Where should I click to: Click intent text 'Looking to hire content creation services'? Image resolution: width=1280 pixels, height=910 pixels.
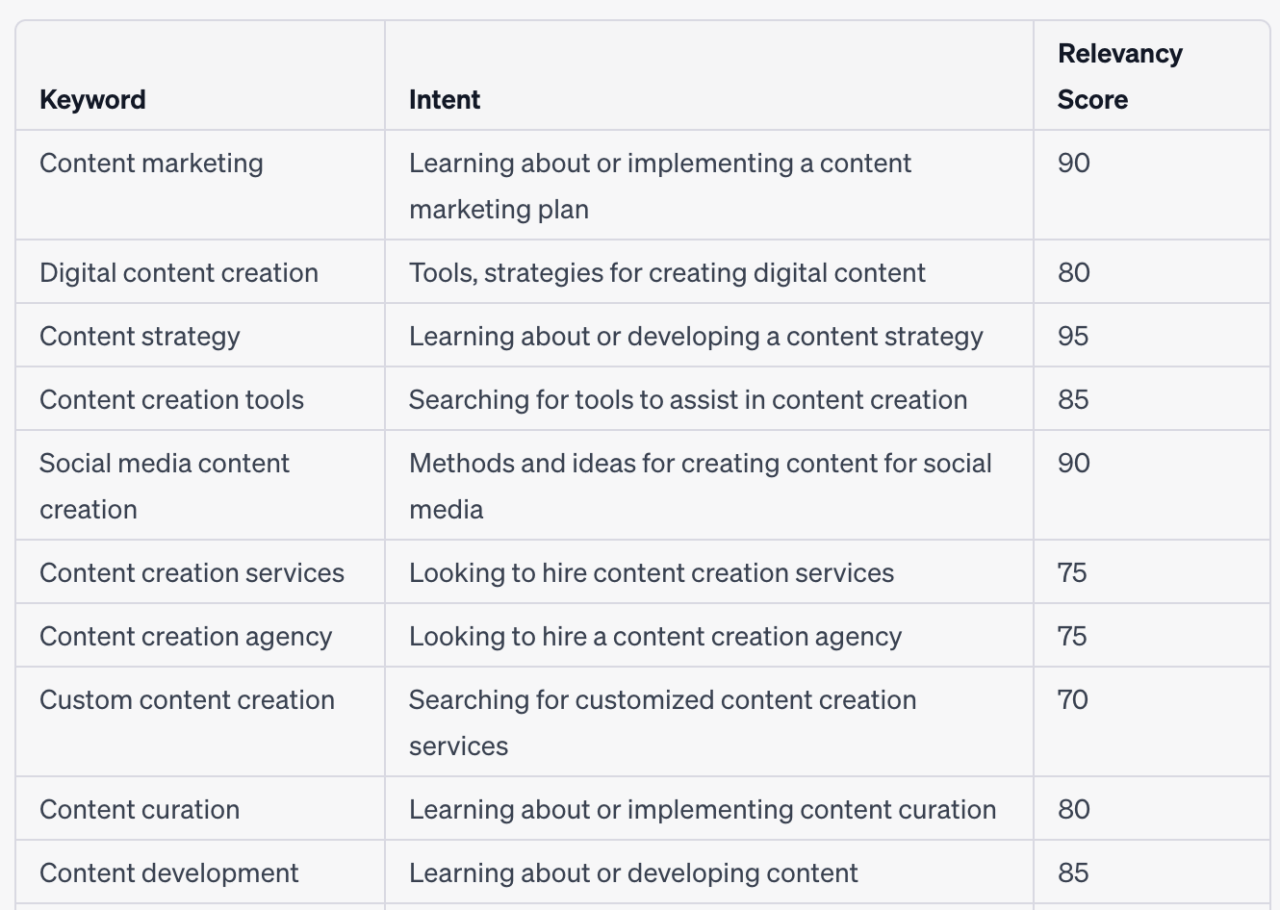[651, 573]
